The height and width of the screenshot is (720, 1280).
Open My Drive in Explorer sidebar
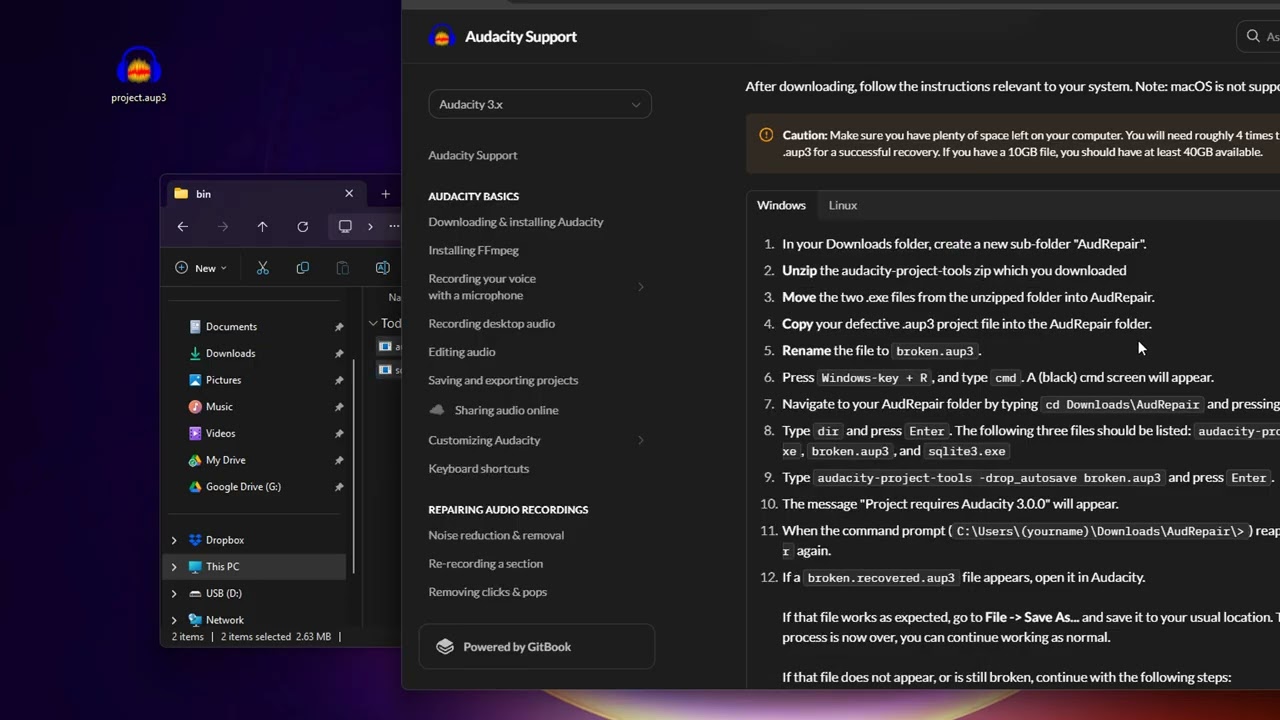(x=225, y=460)
